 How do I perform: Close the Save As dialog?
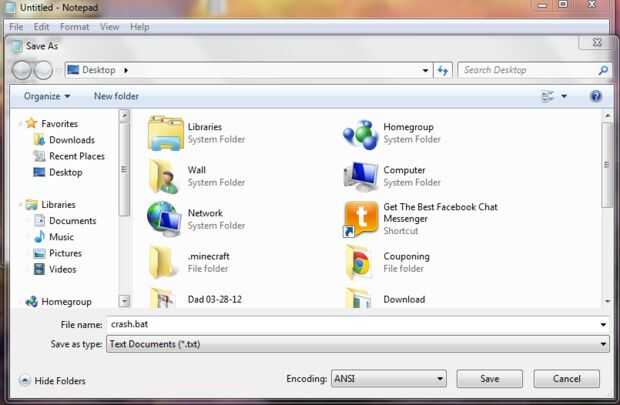[597, 42]
